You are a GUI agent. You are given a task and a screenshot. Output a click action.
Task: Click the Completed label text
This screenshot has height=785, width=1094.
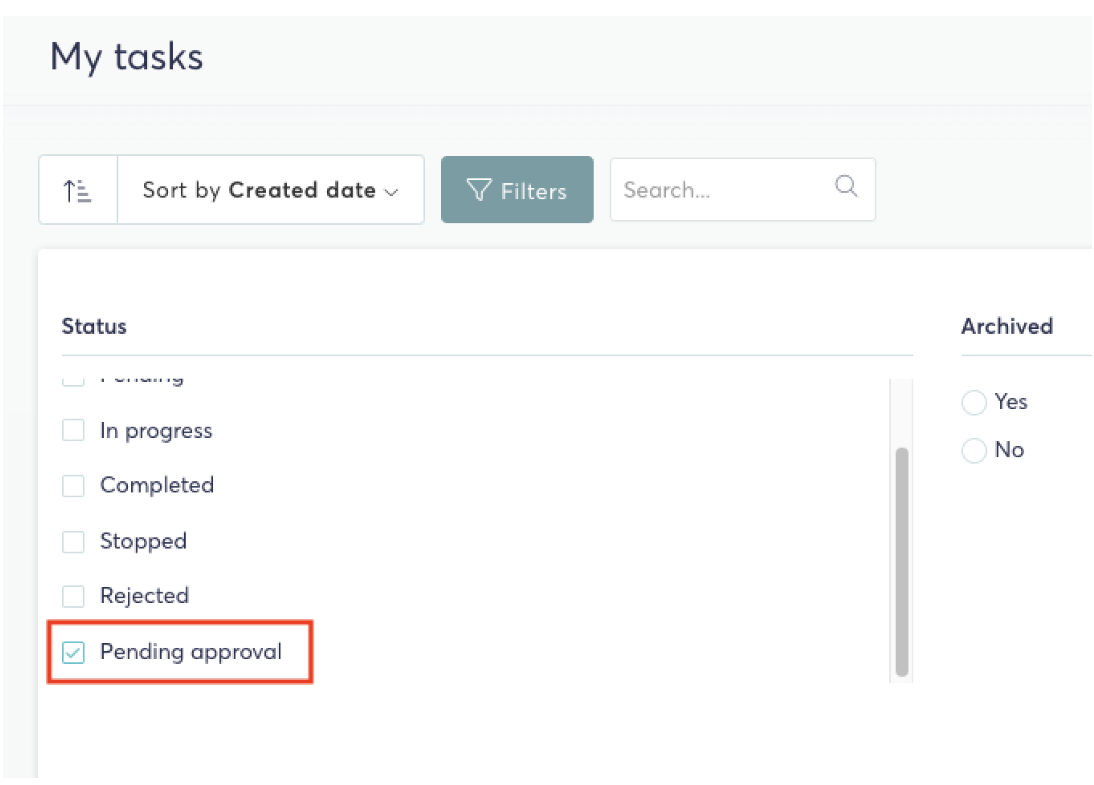(157, 485)
